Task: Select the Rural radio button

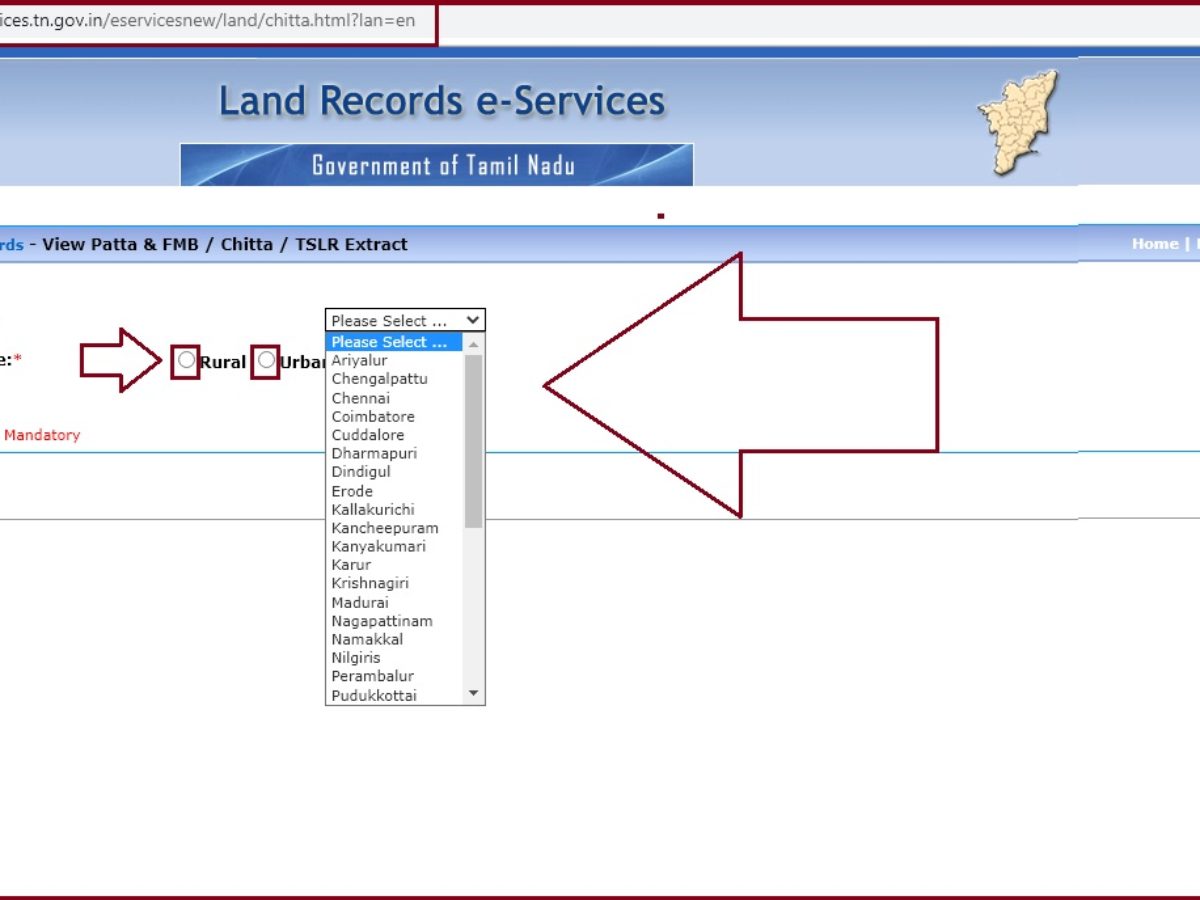Action: point(186,360)
